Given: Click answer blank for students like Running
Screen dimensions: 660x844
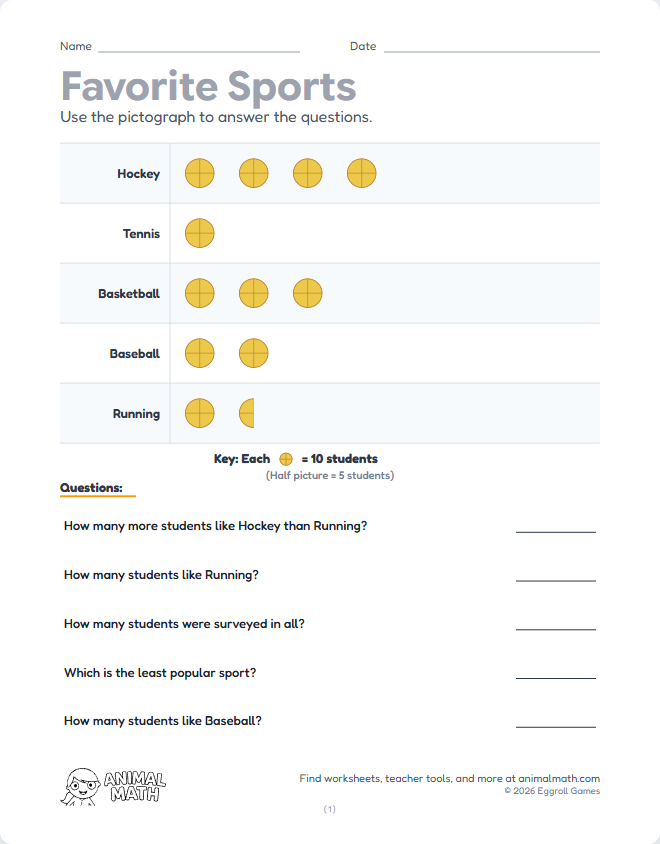Looking at the screenshot, I should [x=555, y=577].
